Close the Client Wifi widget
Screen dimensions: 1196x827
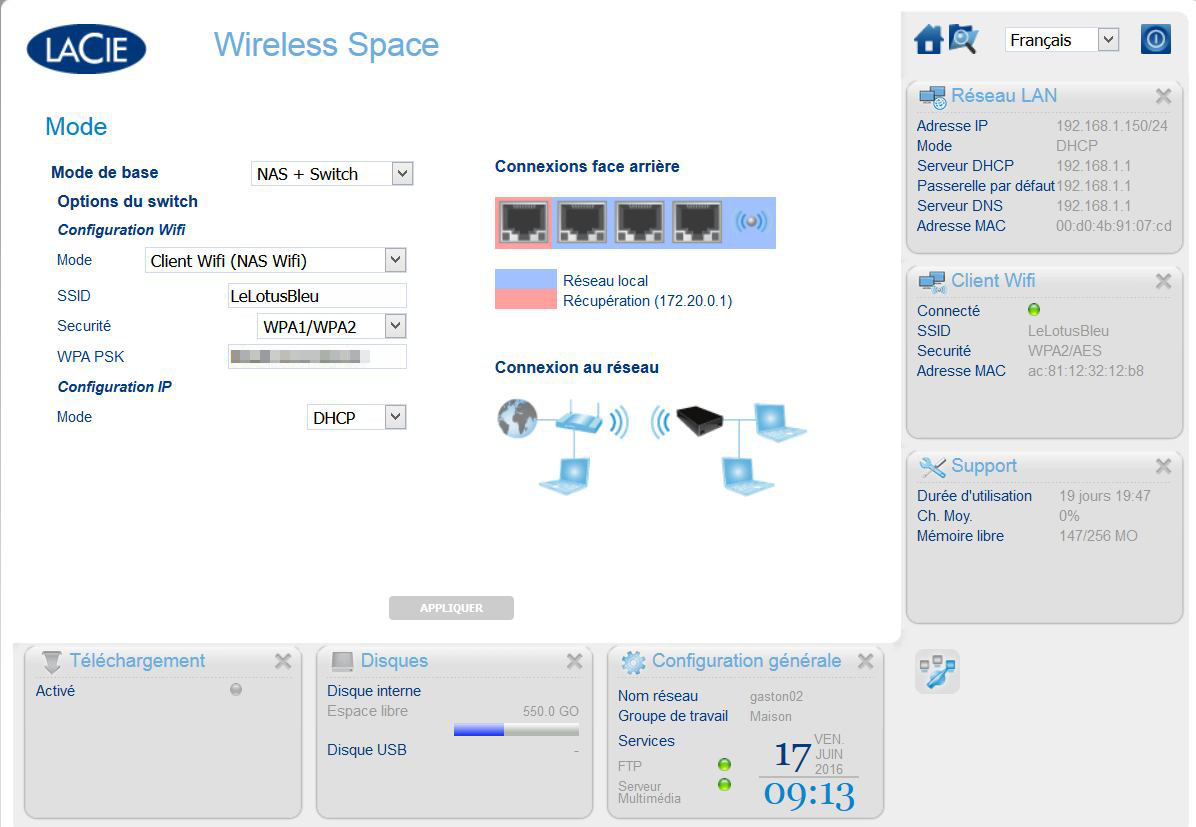point(1163,281)
